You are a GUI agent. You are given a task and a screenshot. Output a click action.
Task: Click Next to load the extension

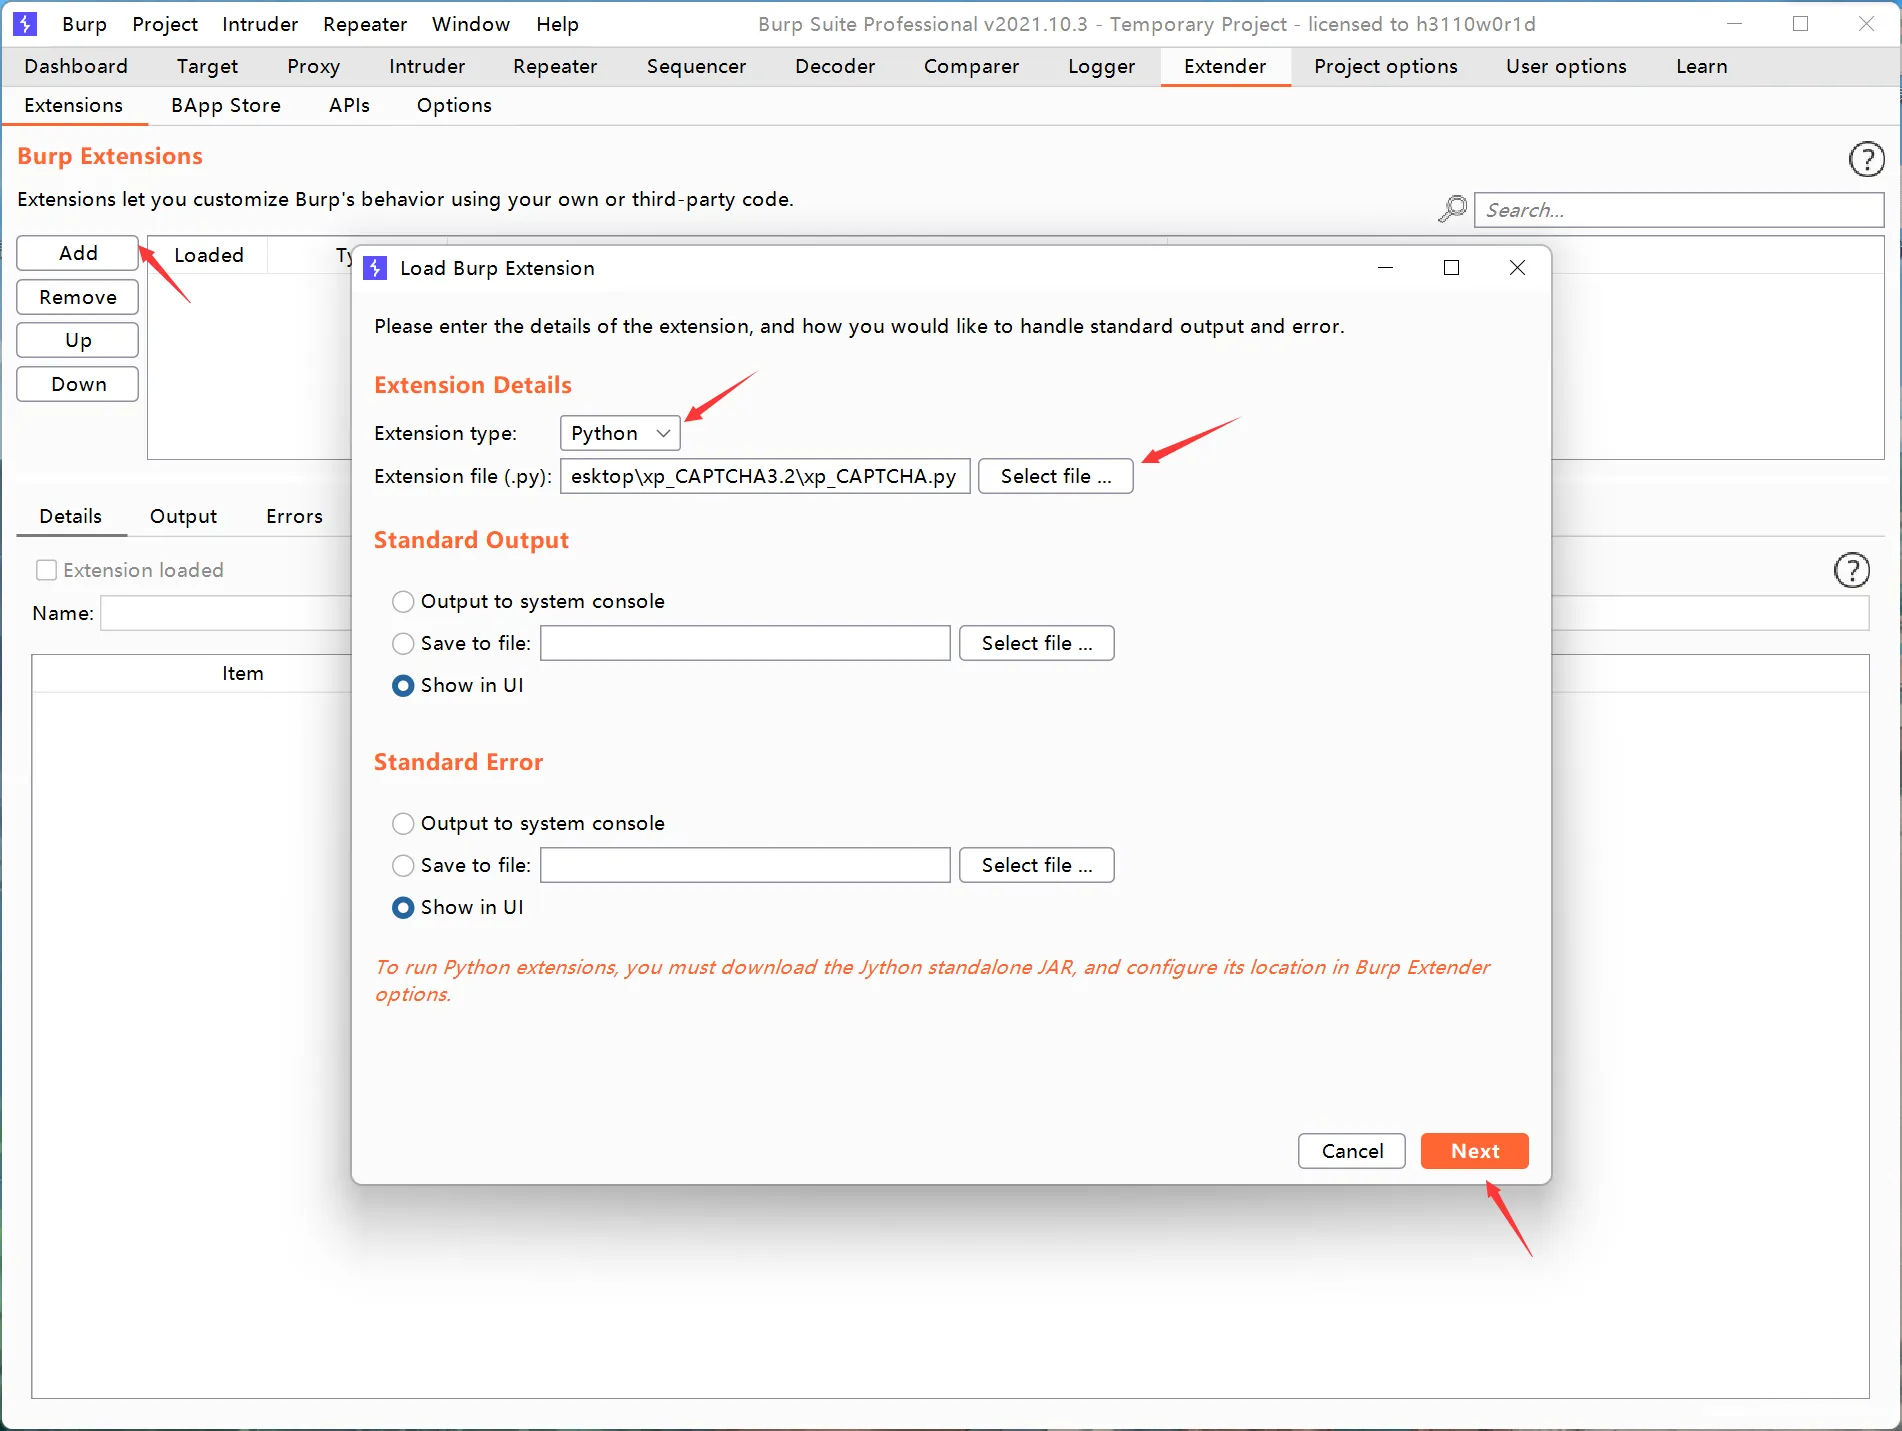tap(1474, 1151)
